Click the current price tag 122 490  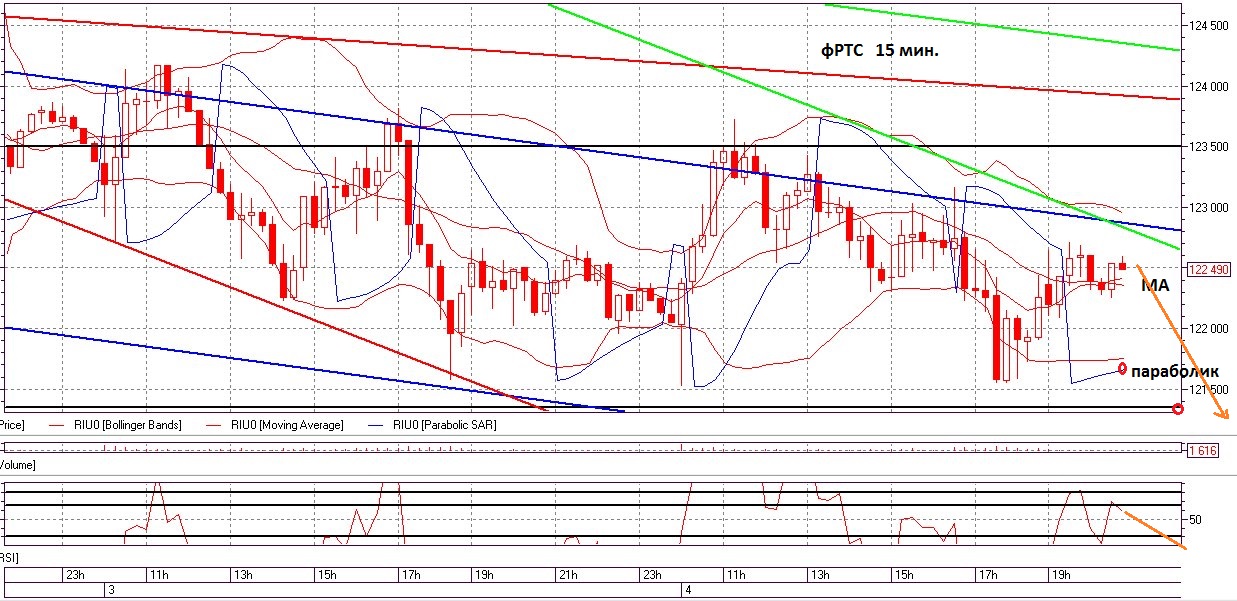pos(1208,269)
